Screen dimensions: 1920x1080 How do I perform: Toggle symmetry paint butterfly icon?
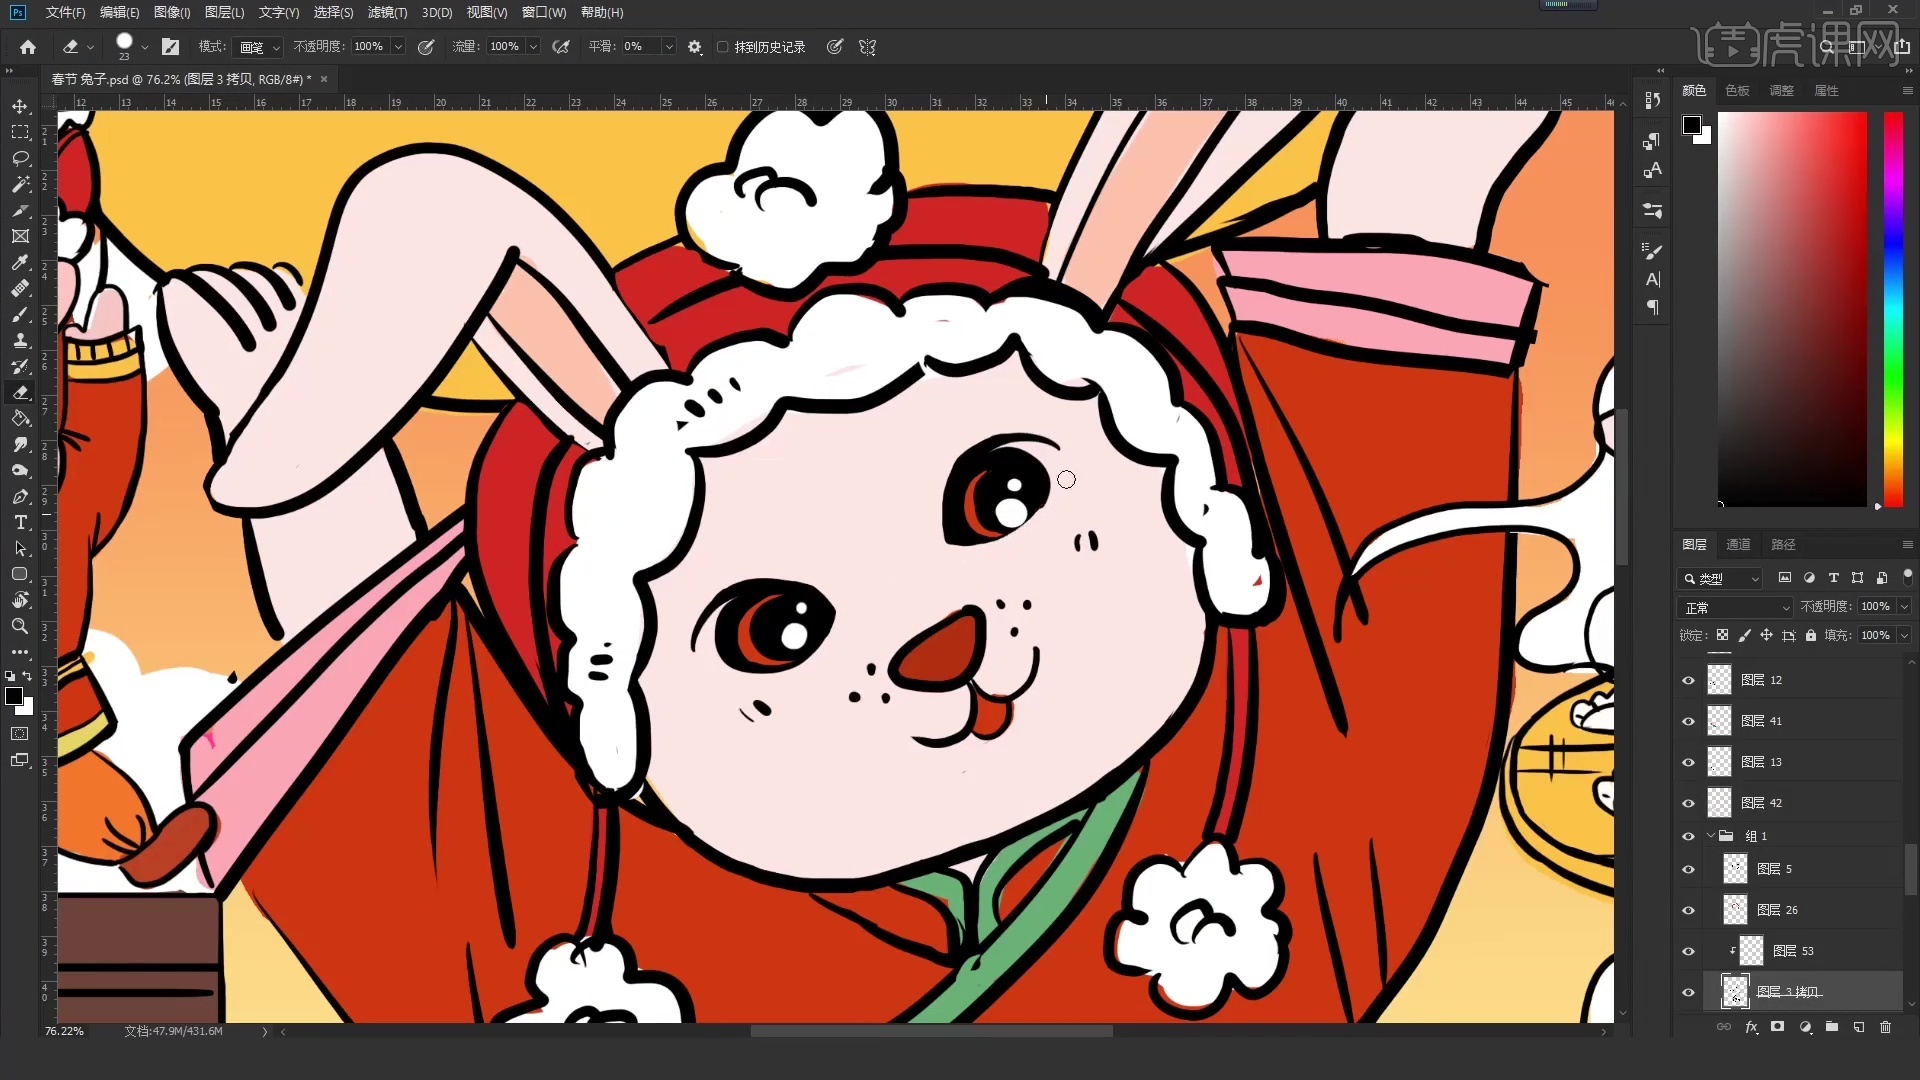[x=867, y=47]
